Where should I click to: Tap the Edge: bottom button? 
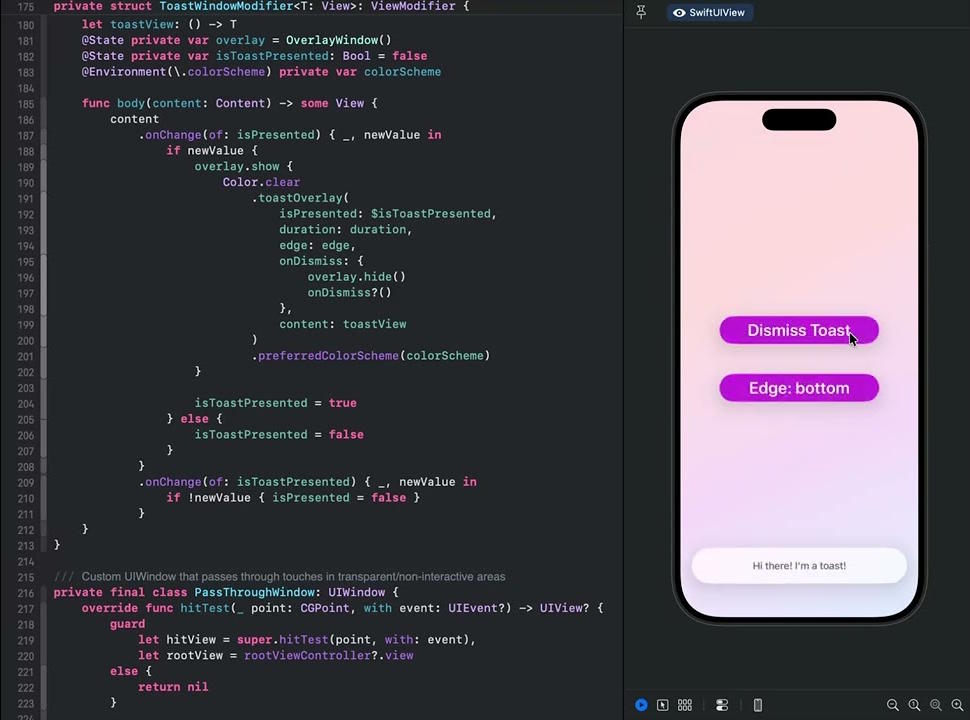pyautogui.click(x=798, y=388)
